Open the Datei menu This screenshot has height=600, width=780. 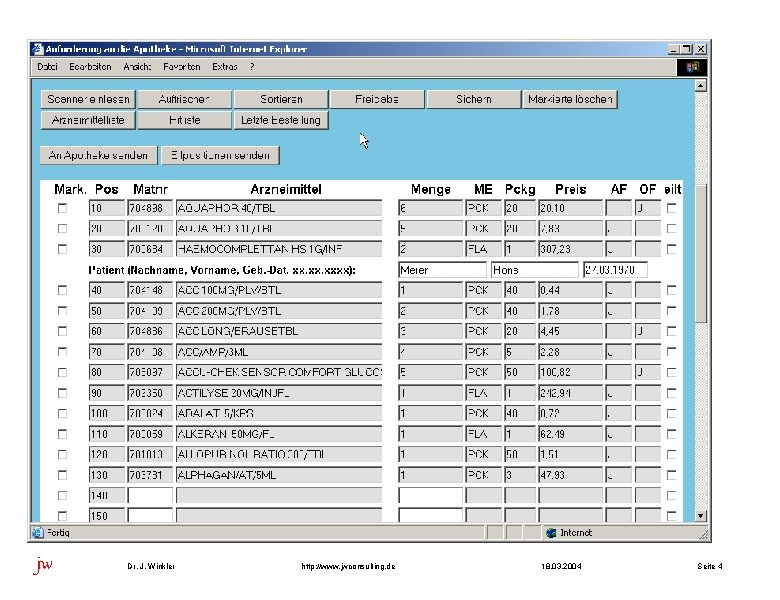point(47,67)
